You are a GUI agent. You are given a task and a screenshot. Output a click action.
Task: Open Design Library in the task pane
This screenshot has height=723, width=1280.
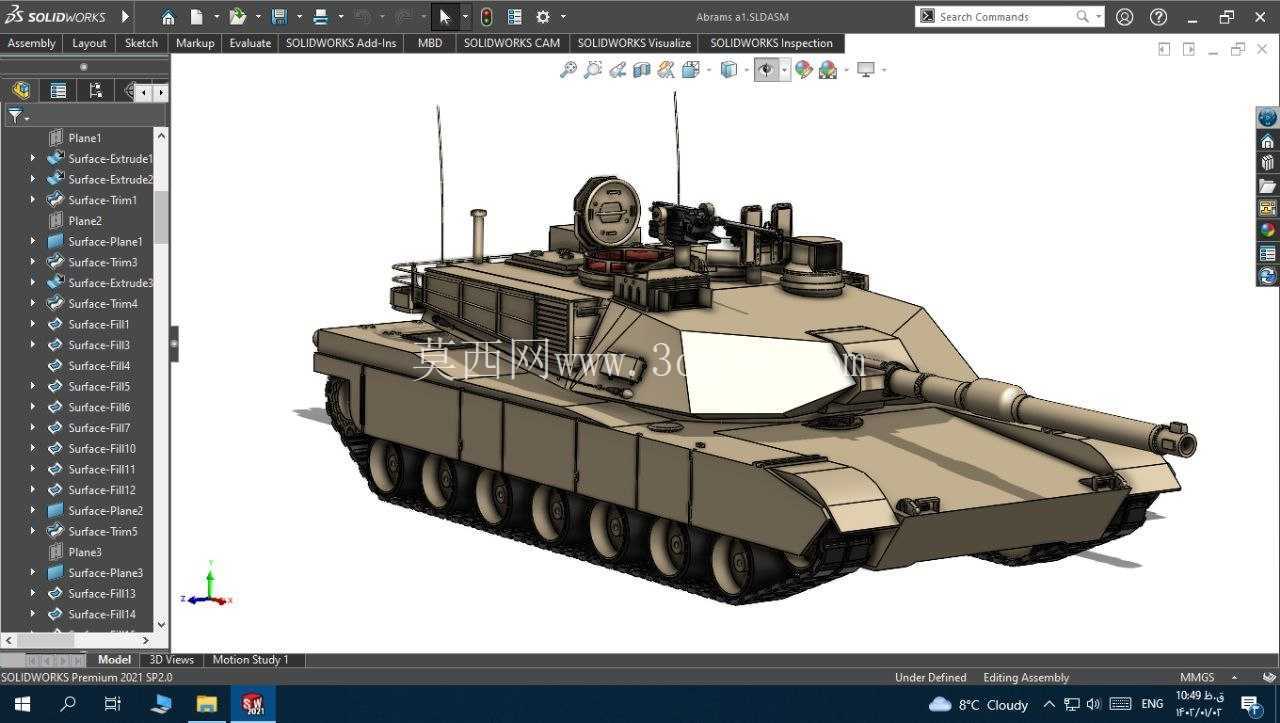tap(1267, 163)
